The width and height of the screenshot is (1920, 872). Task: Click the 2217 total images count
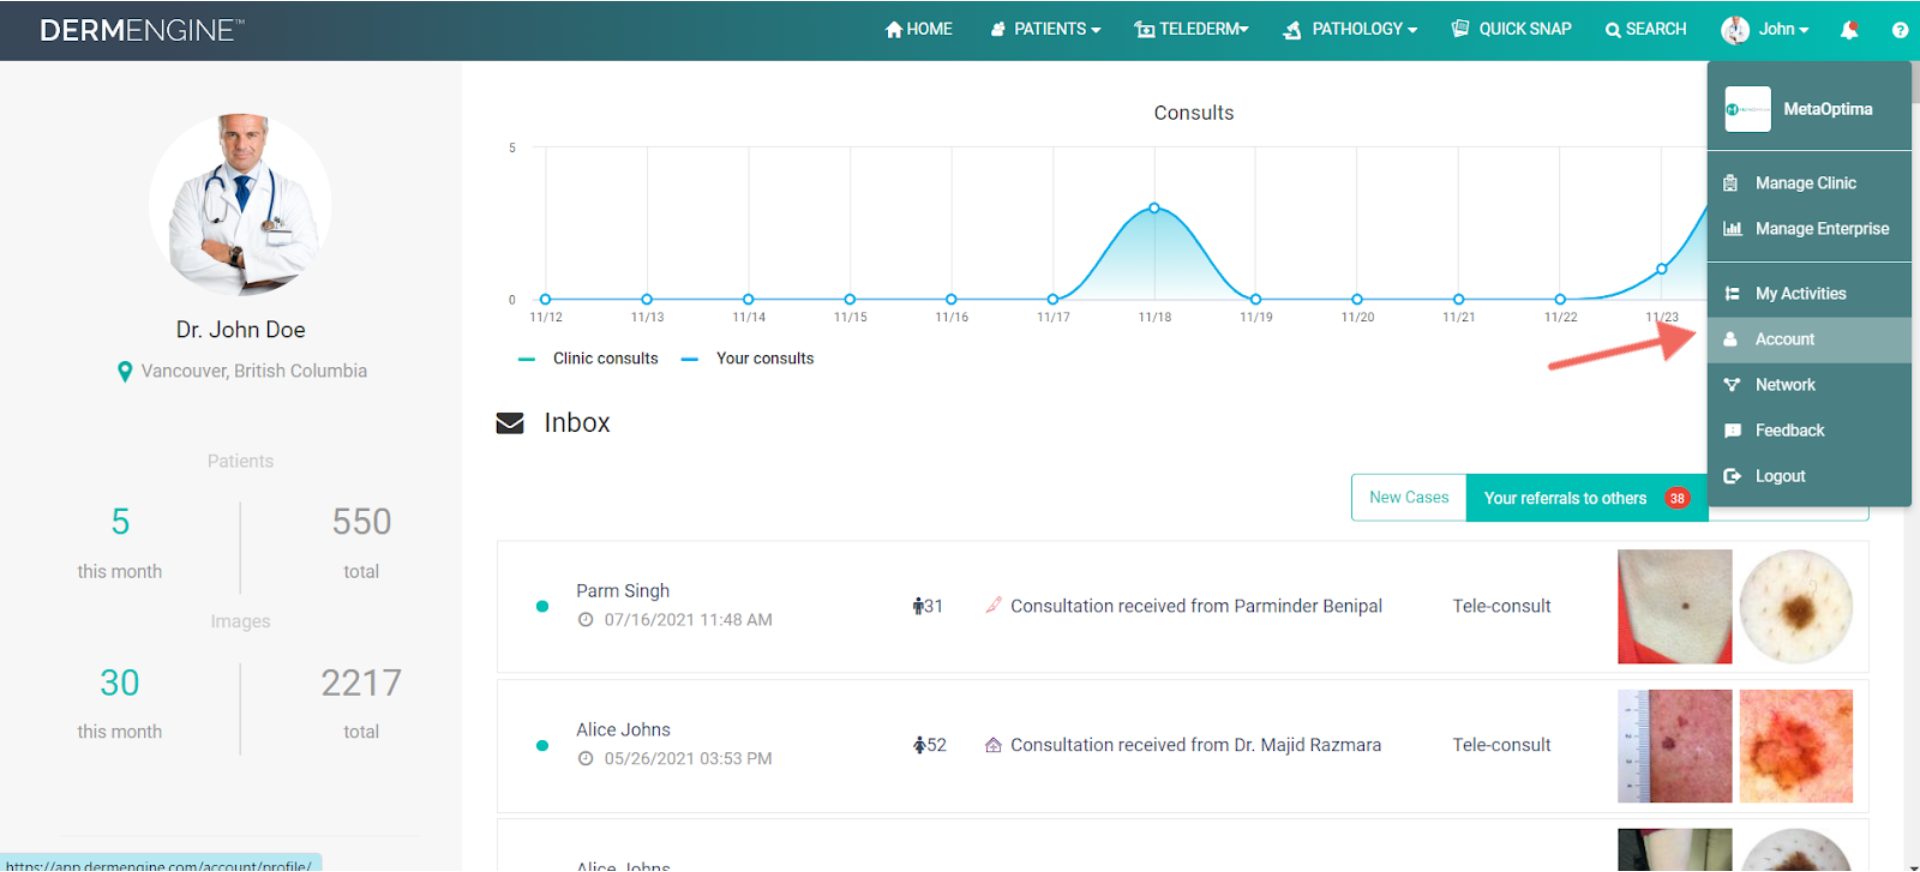361,683
